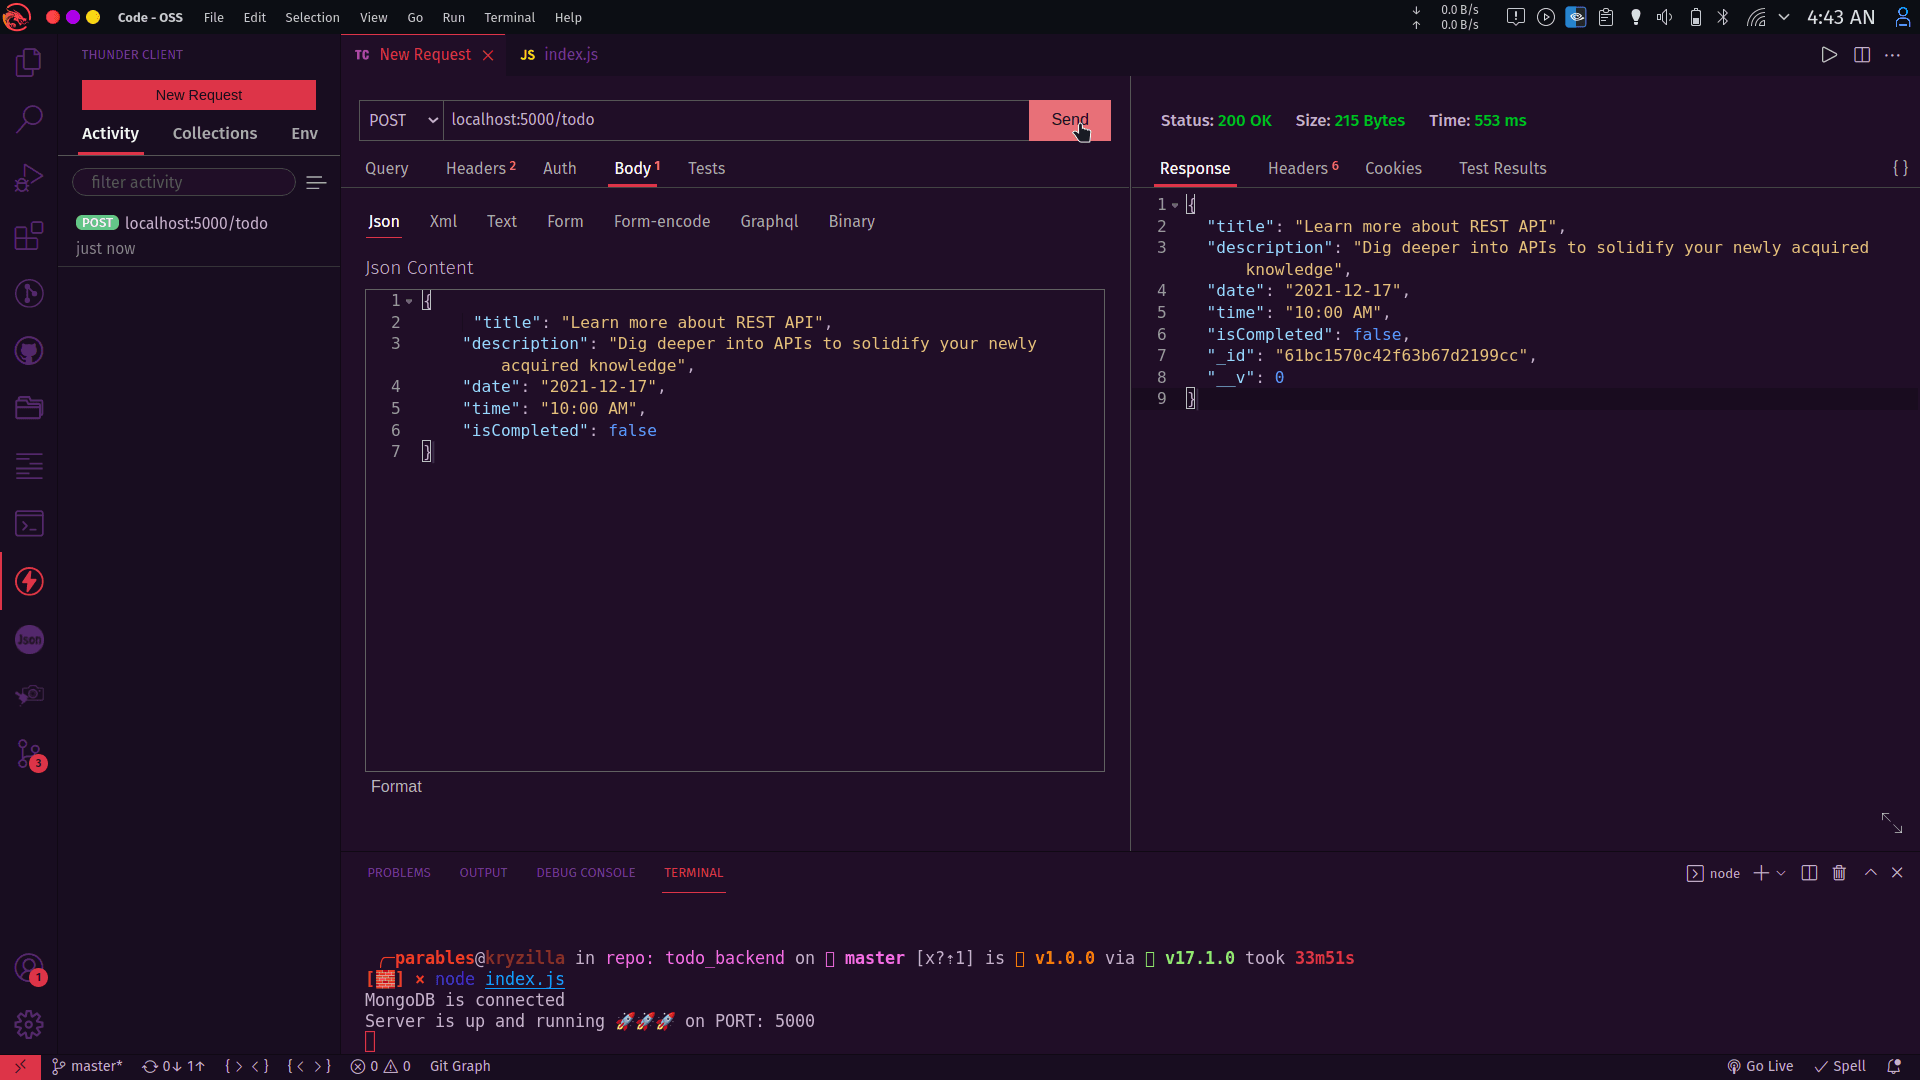Click the filter activity input field

184,182
